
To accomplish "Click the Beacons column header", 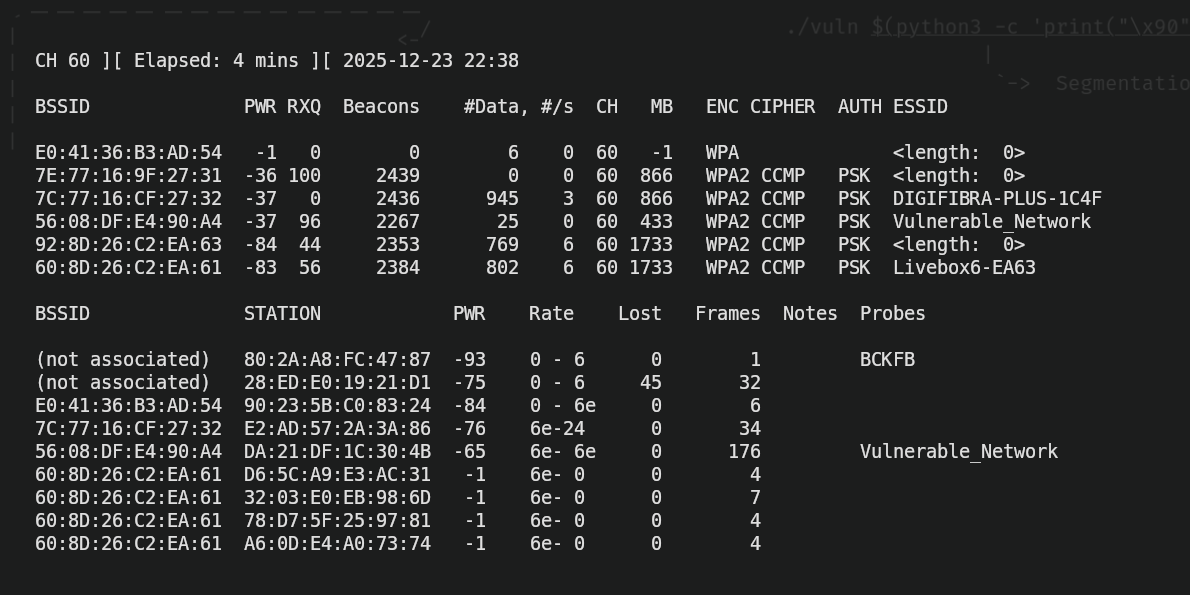I will click(x=381, y=107).
